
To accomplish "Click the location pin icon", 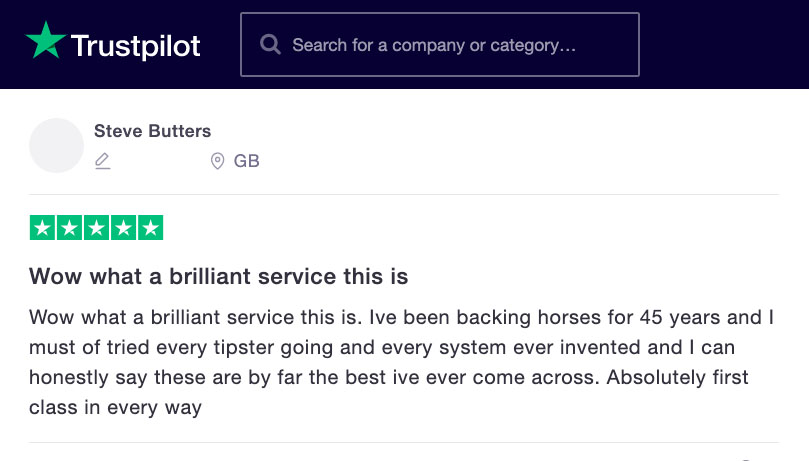I will [x=217, y=161].
